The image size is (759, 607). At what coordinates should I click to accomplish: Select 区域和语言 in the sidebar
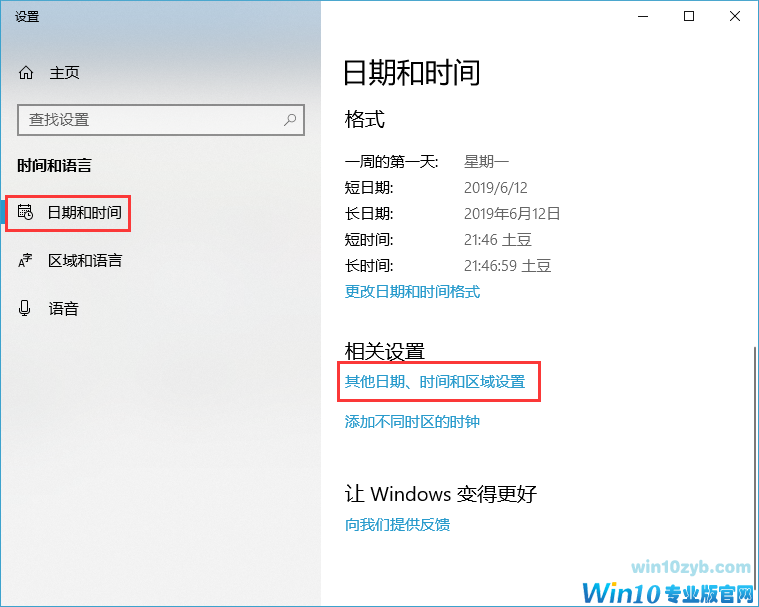point(85,260)
